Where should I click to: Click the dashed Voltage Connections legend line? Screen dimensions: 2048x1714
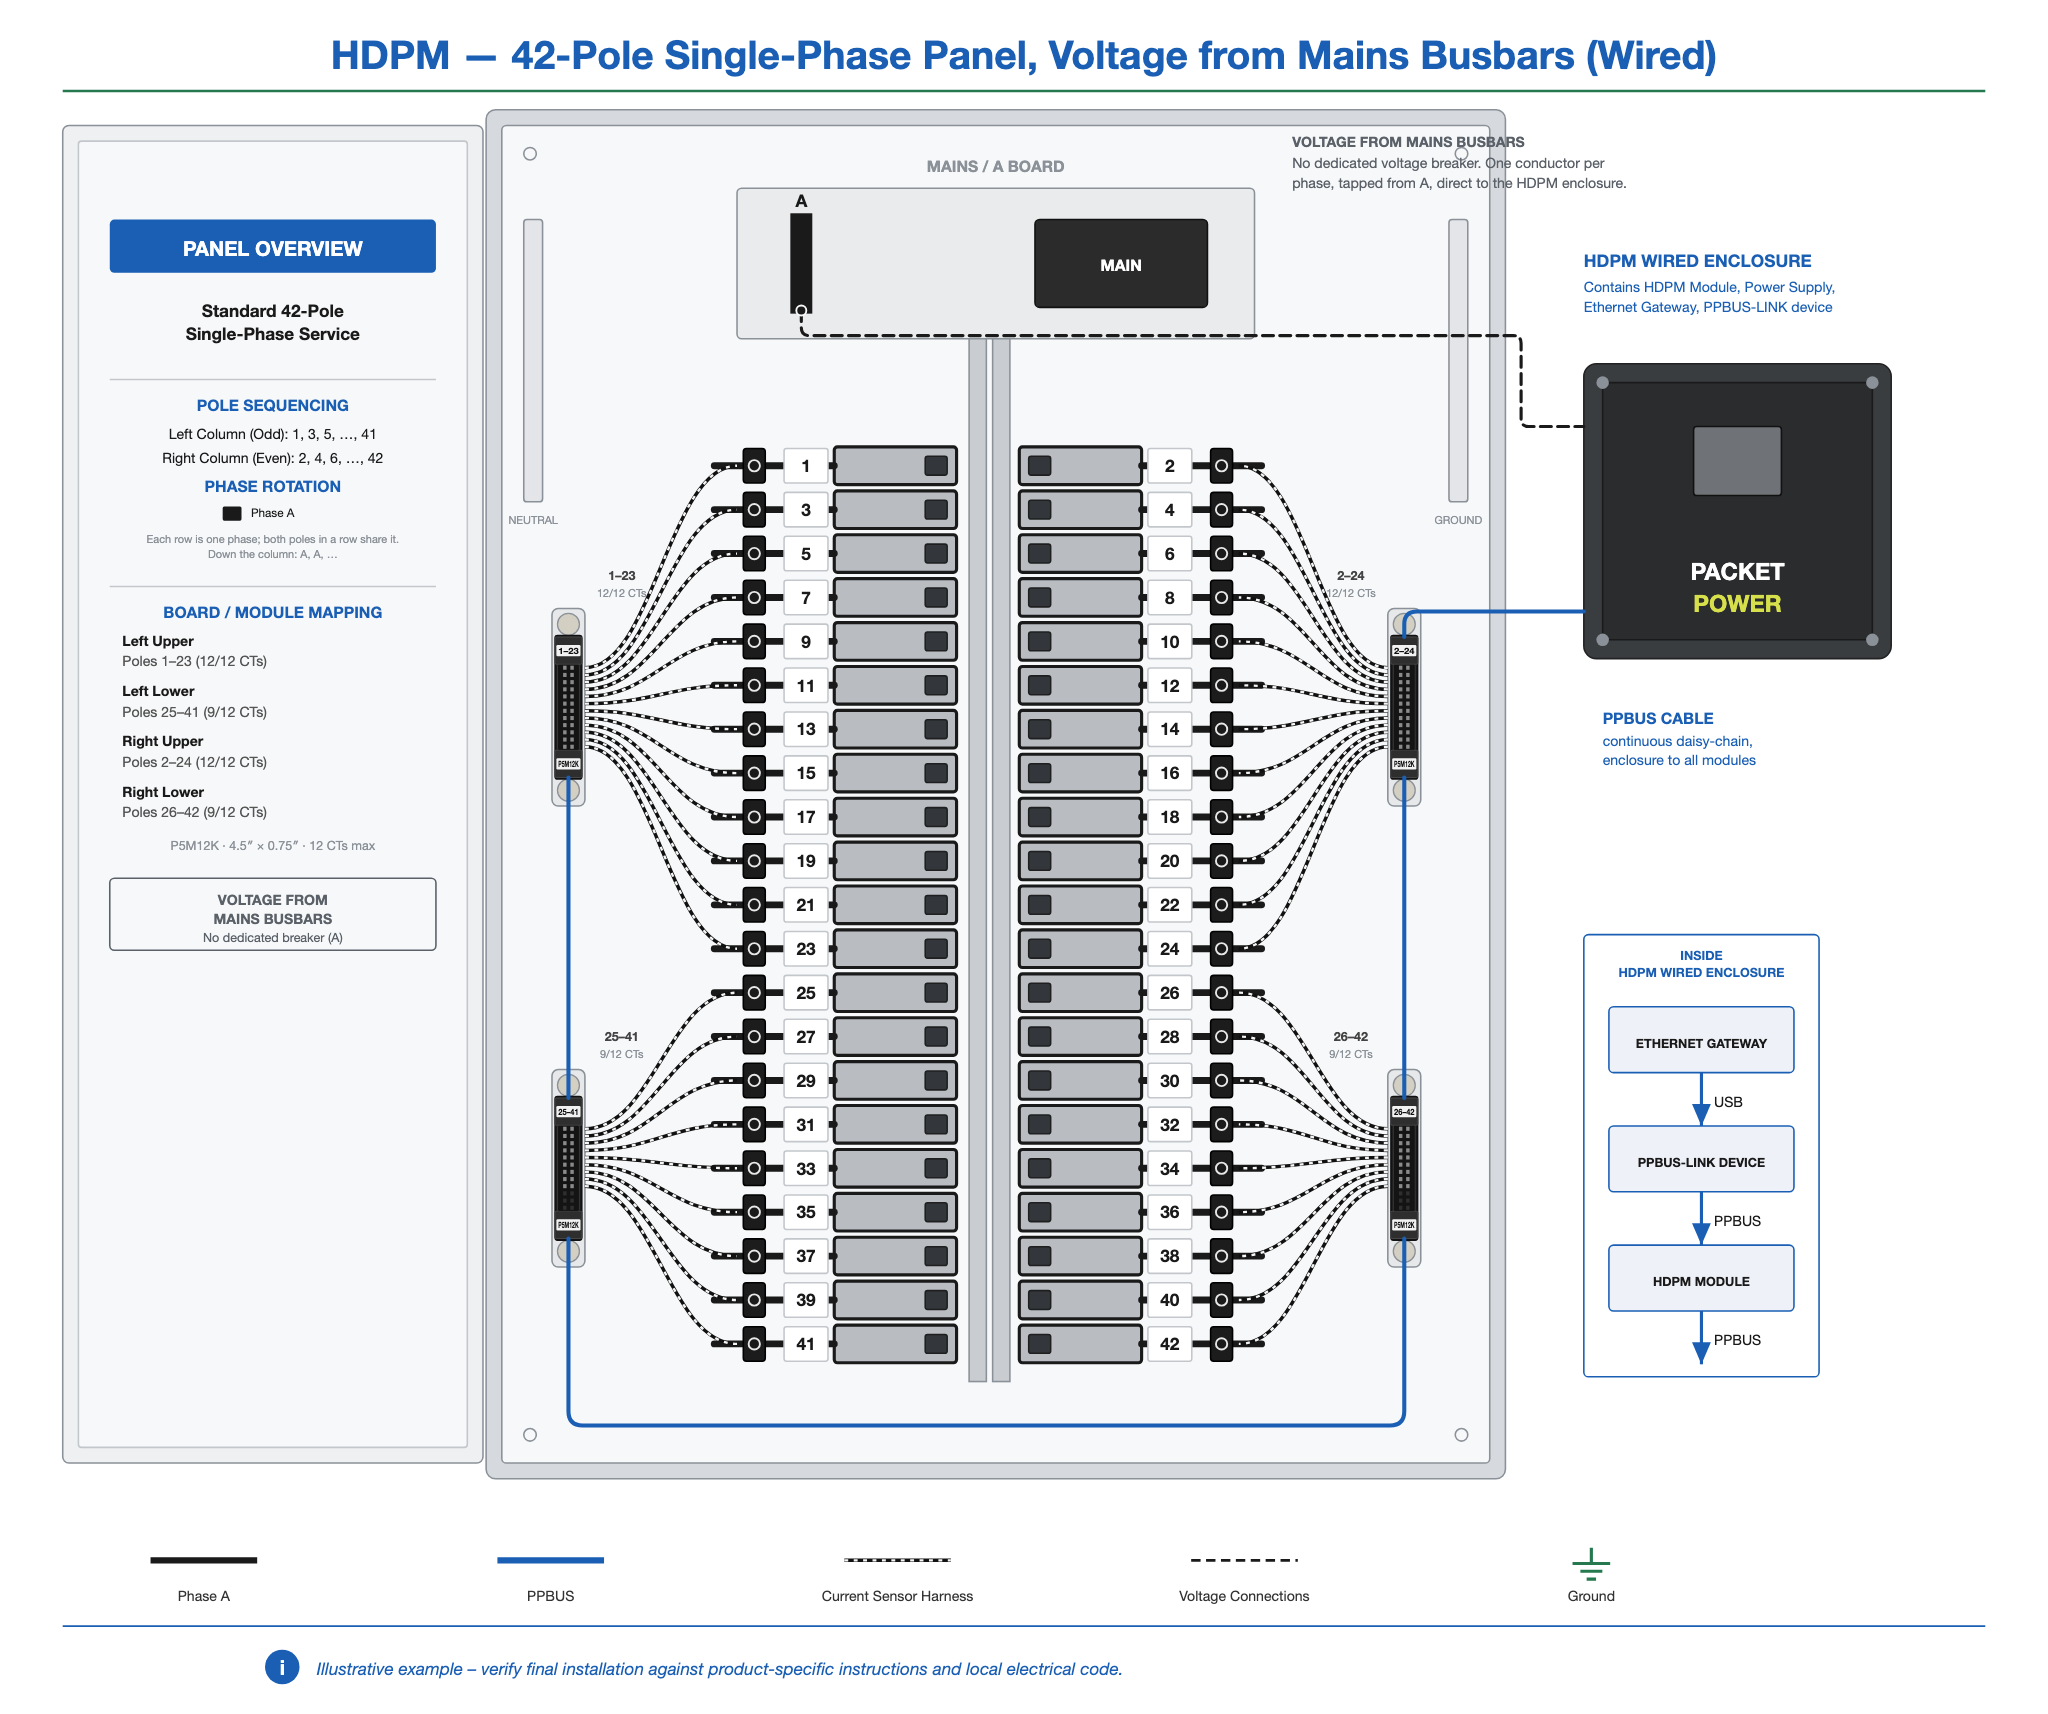click(x=1244, y=1560)
